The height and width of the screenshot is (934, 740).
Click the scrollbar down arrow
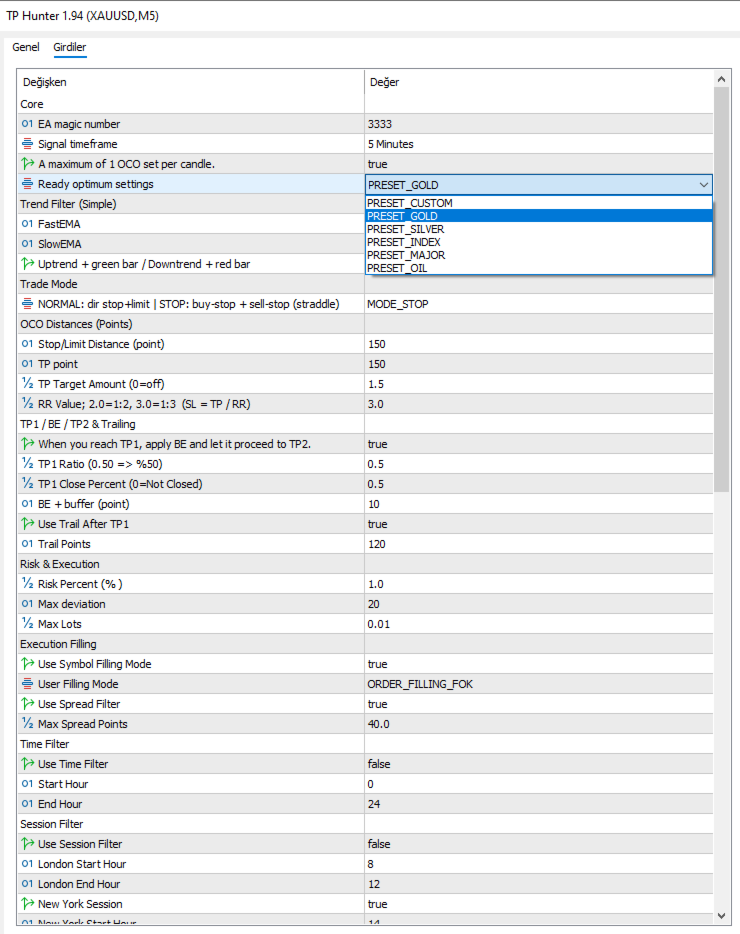tap(722, 916)
